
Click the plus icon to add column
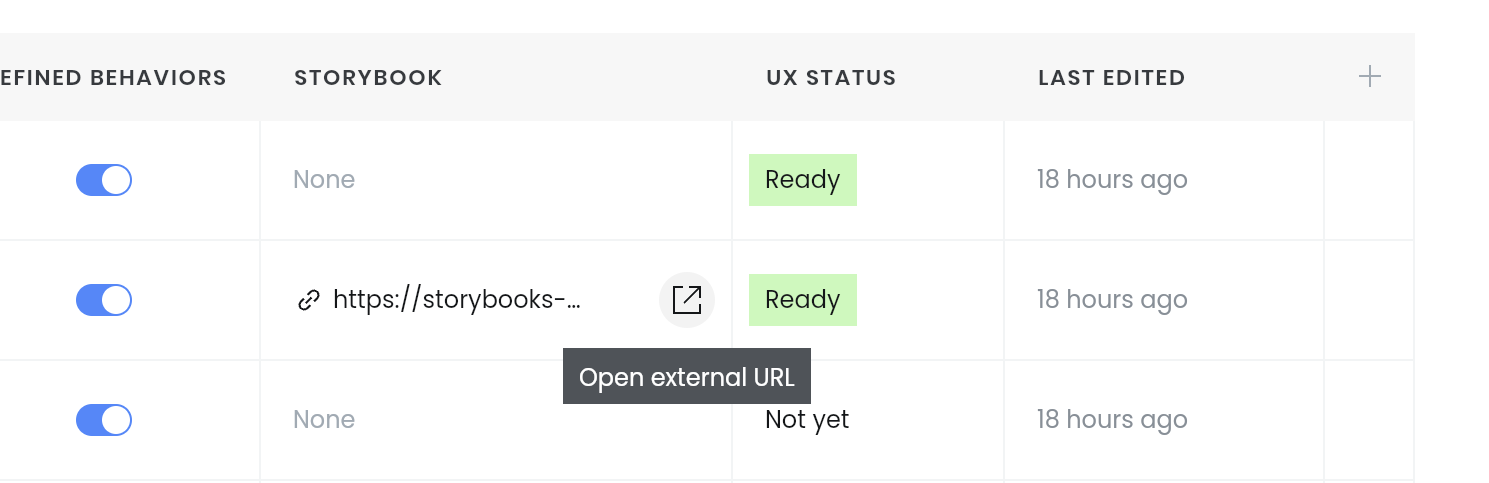tap(1370, 76)
